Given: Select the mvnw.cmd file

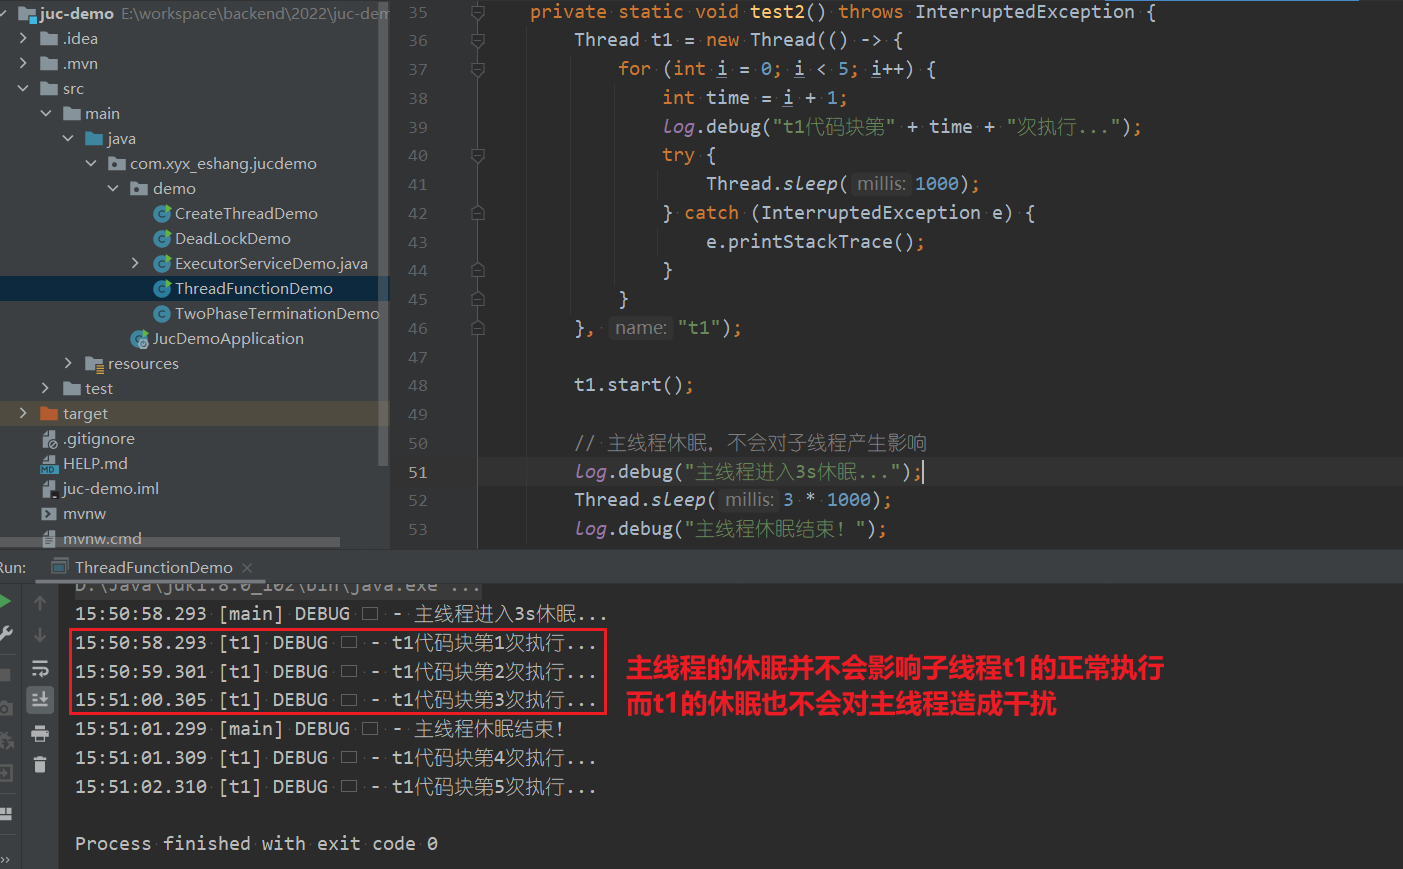Looking at the screenshot, I should tap(102, 538).
